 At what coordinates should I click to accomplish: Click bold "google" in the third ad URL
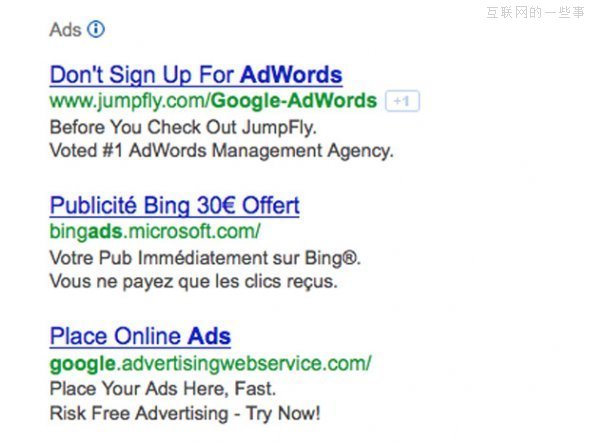83,364
